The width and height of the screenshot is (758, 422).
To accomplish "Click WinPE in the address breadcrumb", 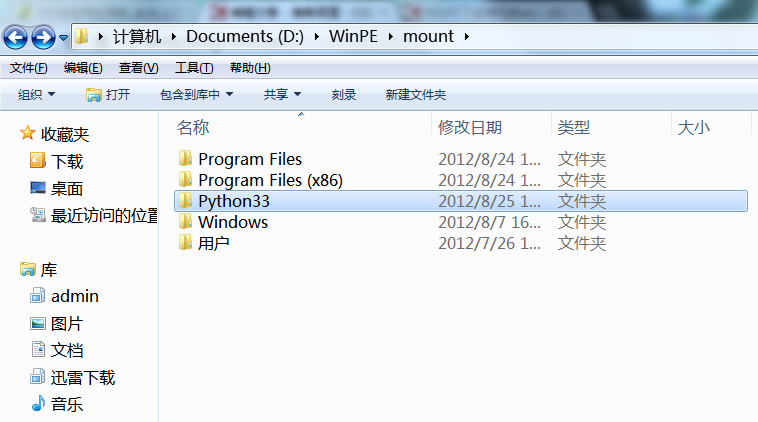I will coord(353,36).
